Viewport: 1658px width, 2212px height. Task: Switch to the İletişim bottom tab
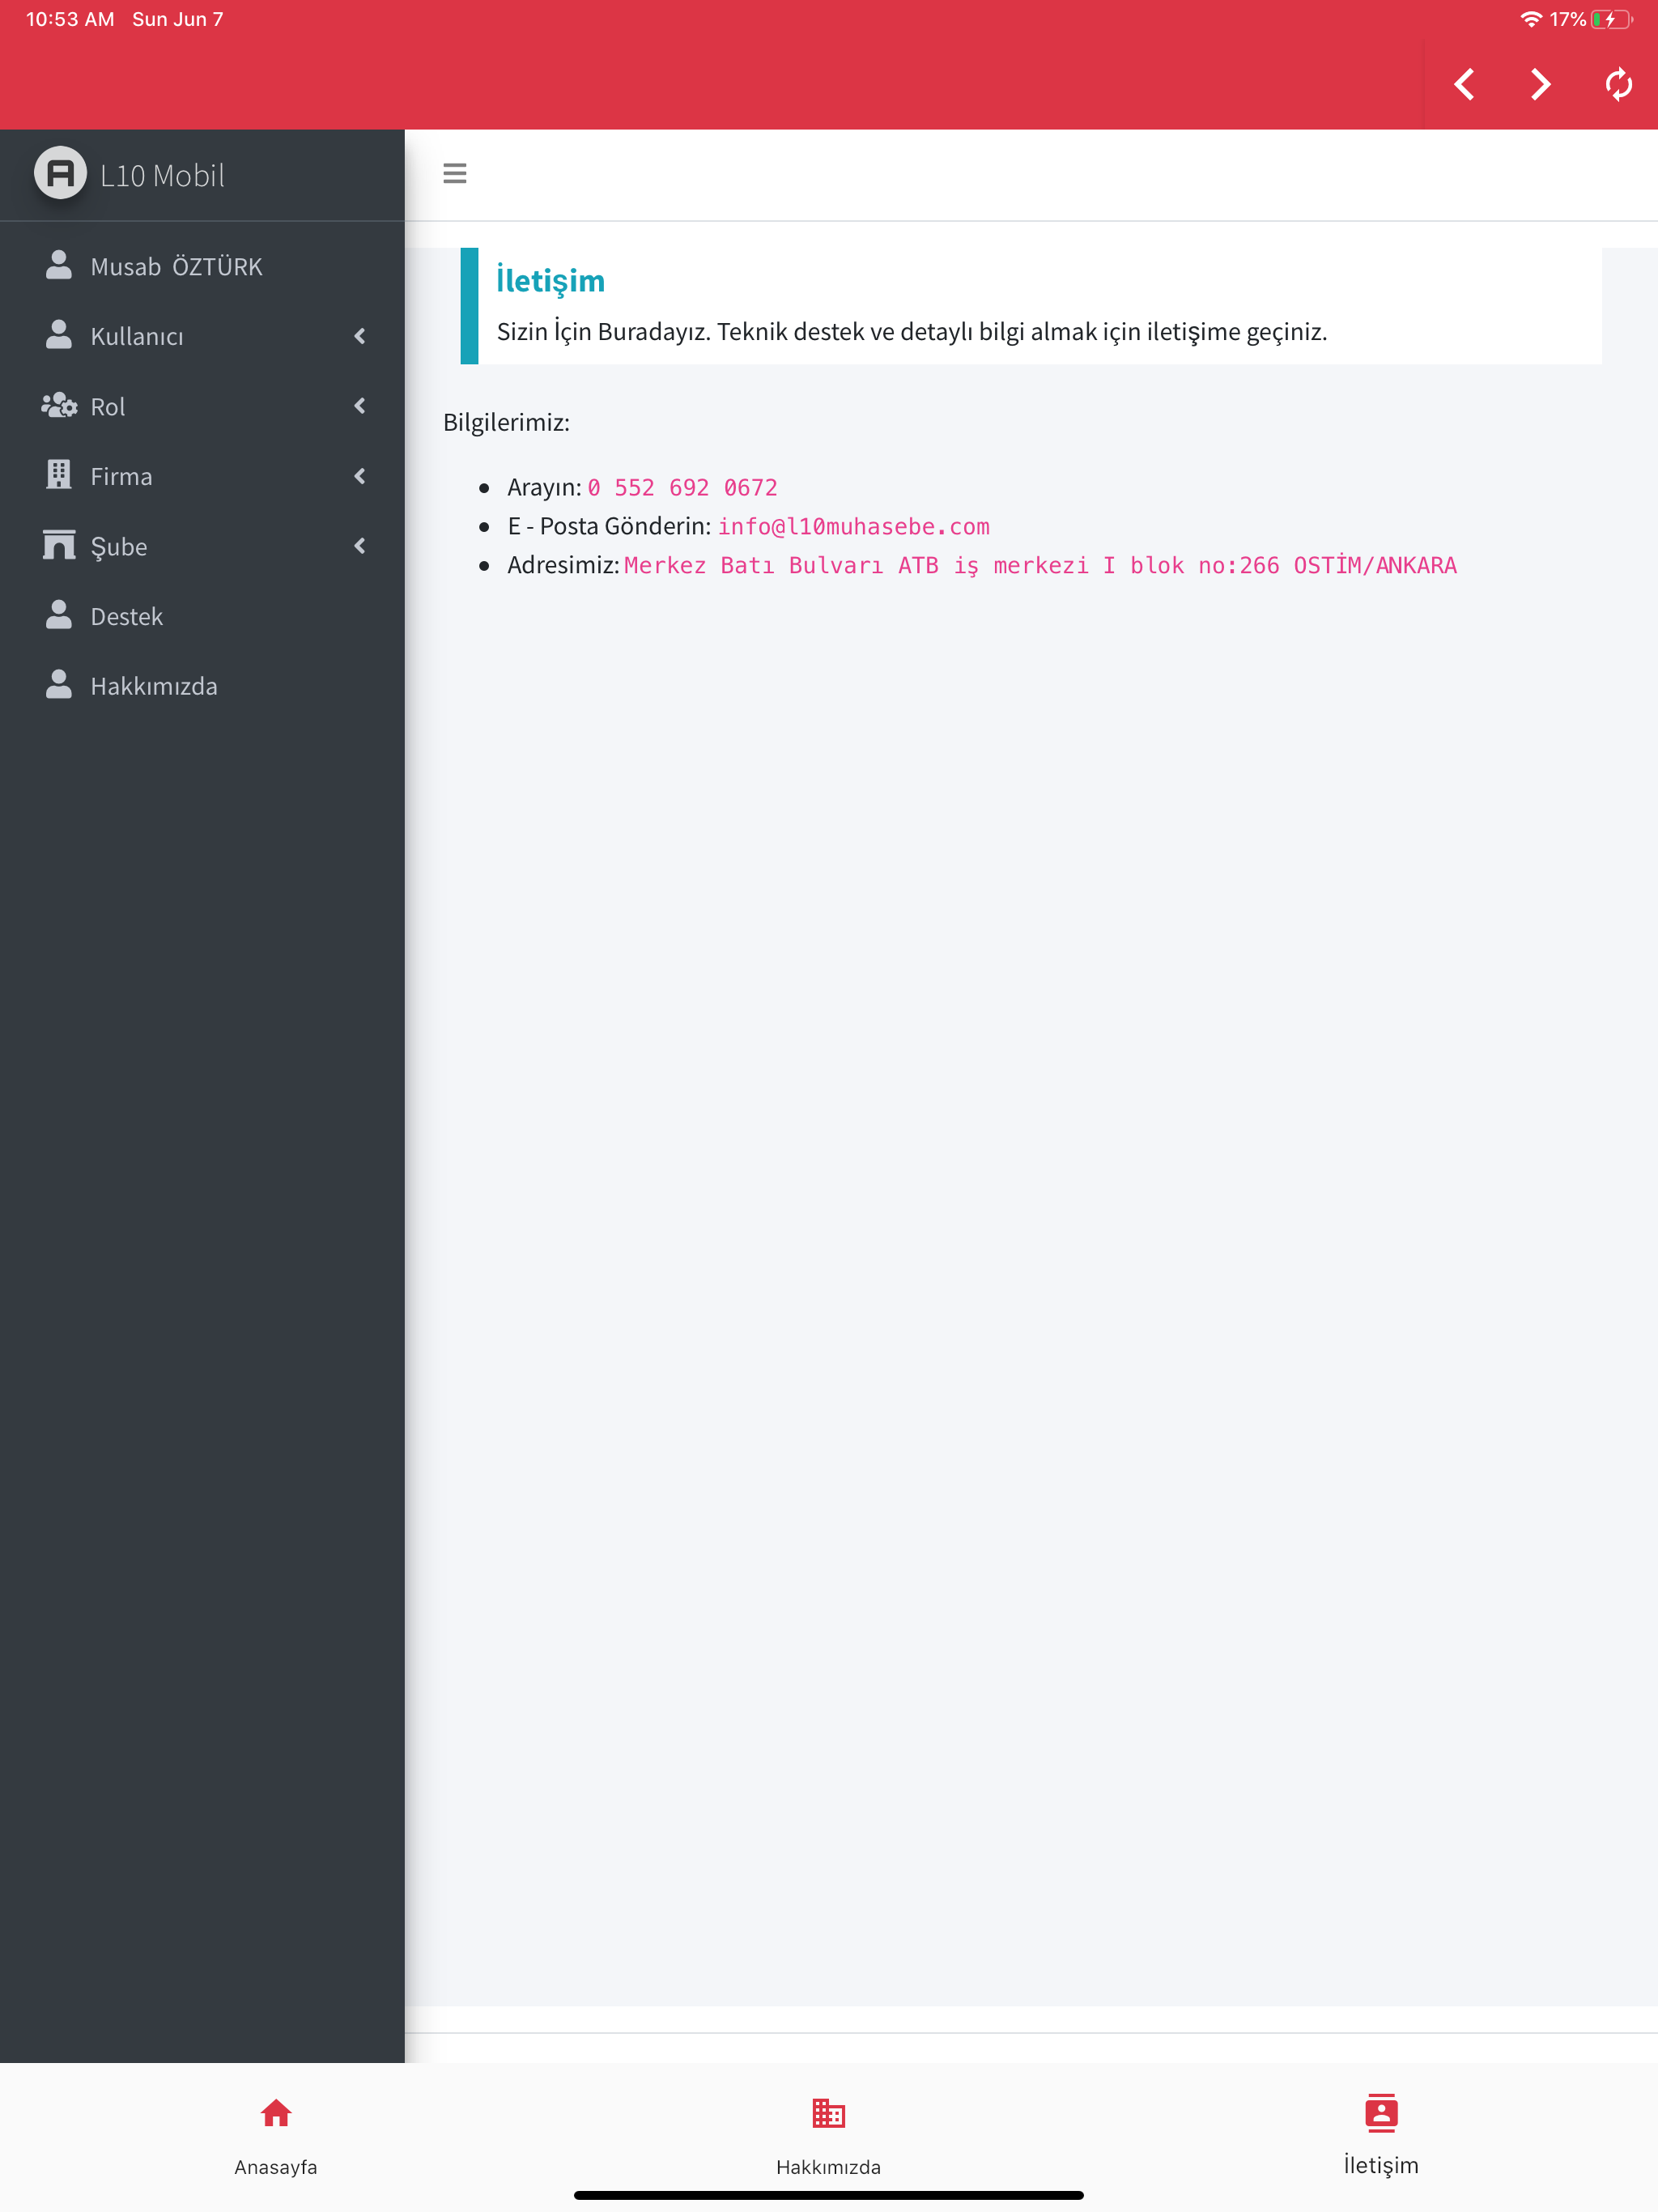pos(1381,2135)
